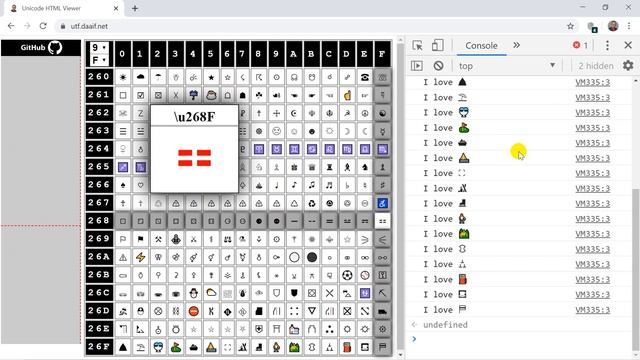Click the console input prompt line
Viewport: 640px width, 360px height.
[518, 339]
